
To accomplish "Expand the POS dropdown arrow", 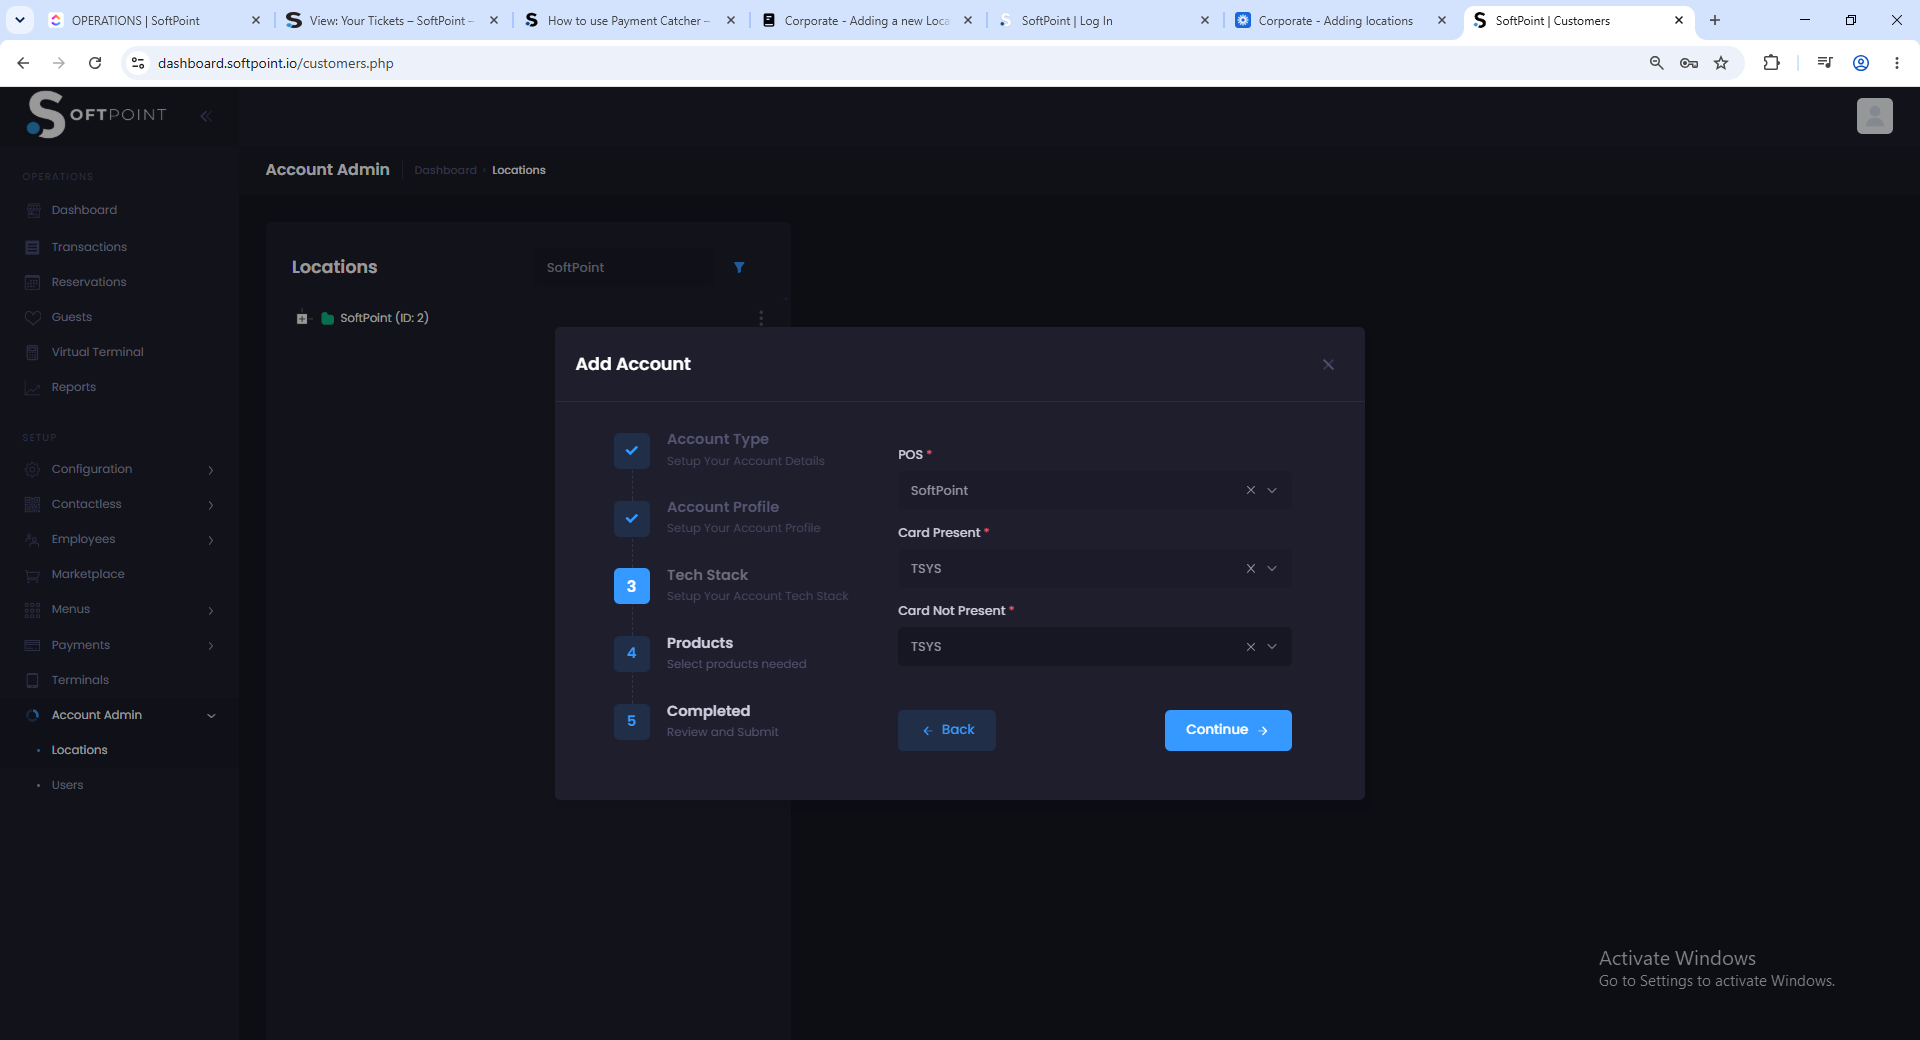I will pyautogui.click(x=1272, y=490).
